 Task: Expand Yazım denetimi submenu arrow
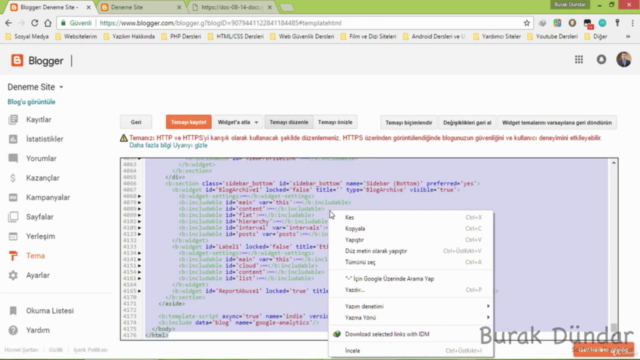pyautogui.click(x=488, y=306)
